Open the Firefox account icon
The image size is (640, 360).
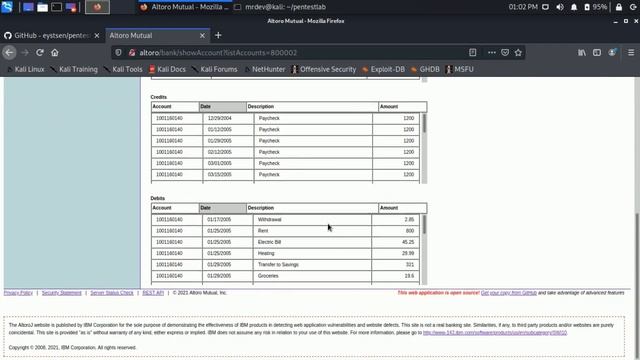612,53
